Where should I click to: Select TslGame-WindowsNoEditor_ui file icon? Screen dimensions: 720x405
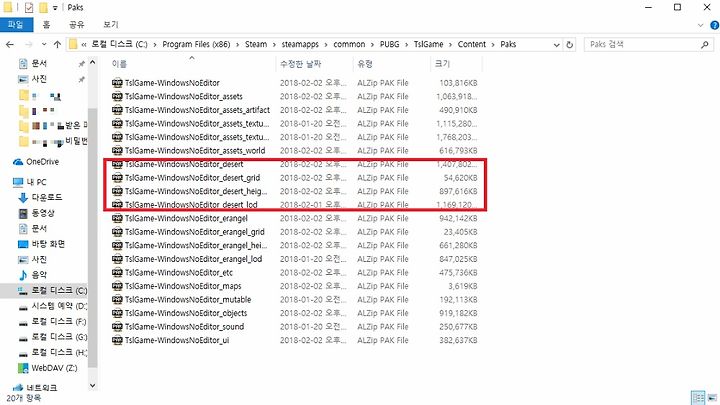(x=117, y=340)
